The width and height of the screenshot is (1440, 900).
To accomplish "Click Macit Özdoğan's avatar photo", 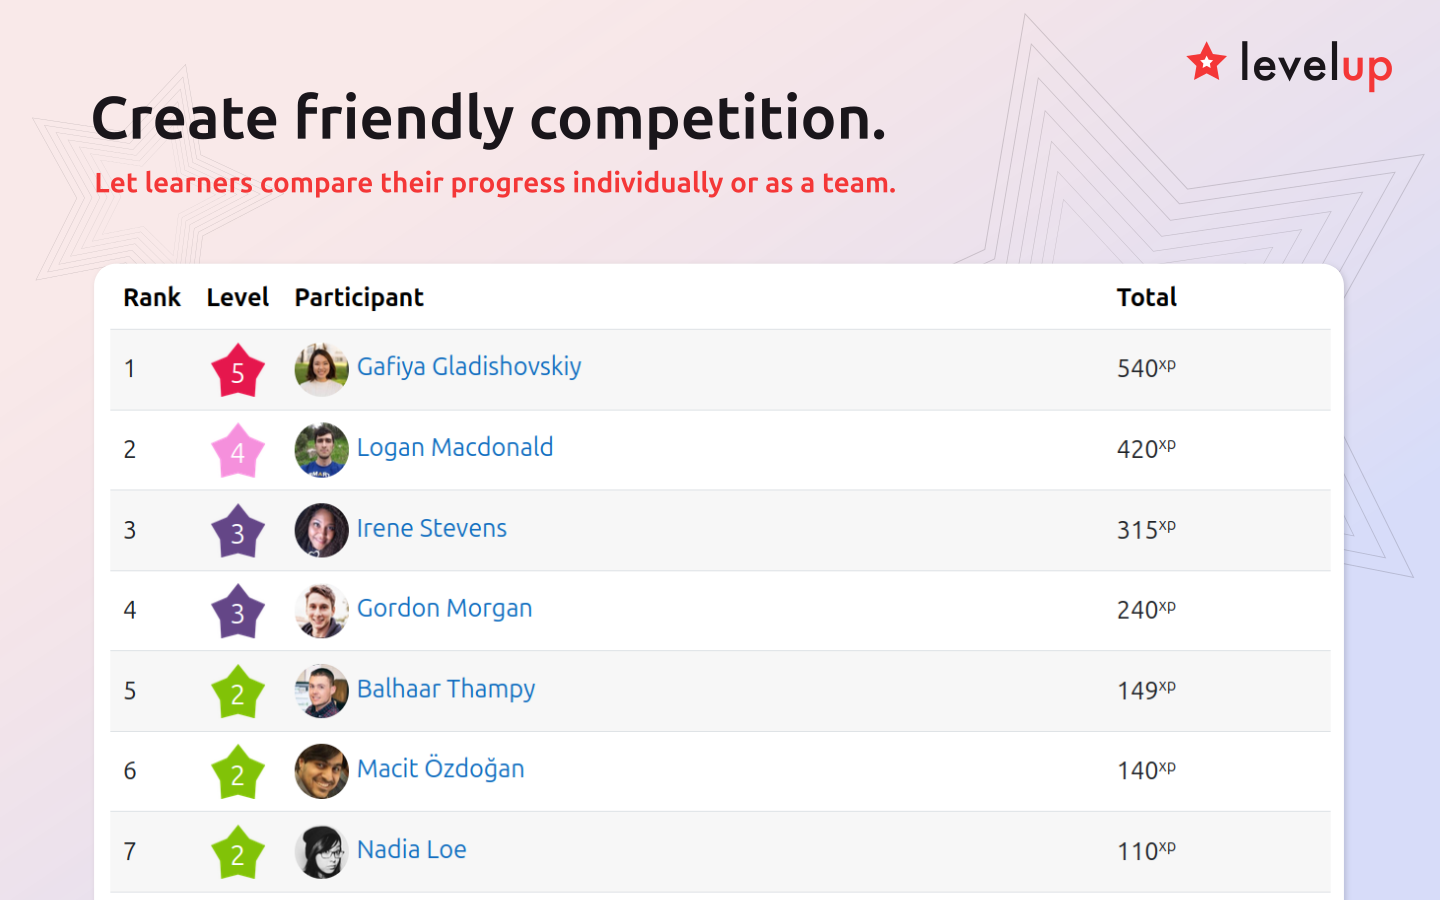I will pos(322,771).
